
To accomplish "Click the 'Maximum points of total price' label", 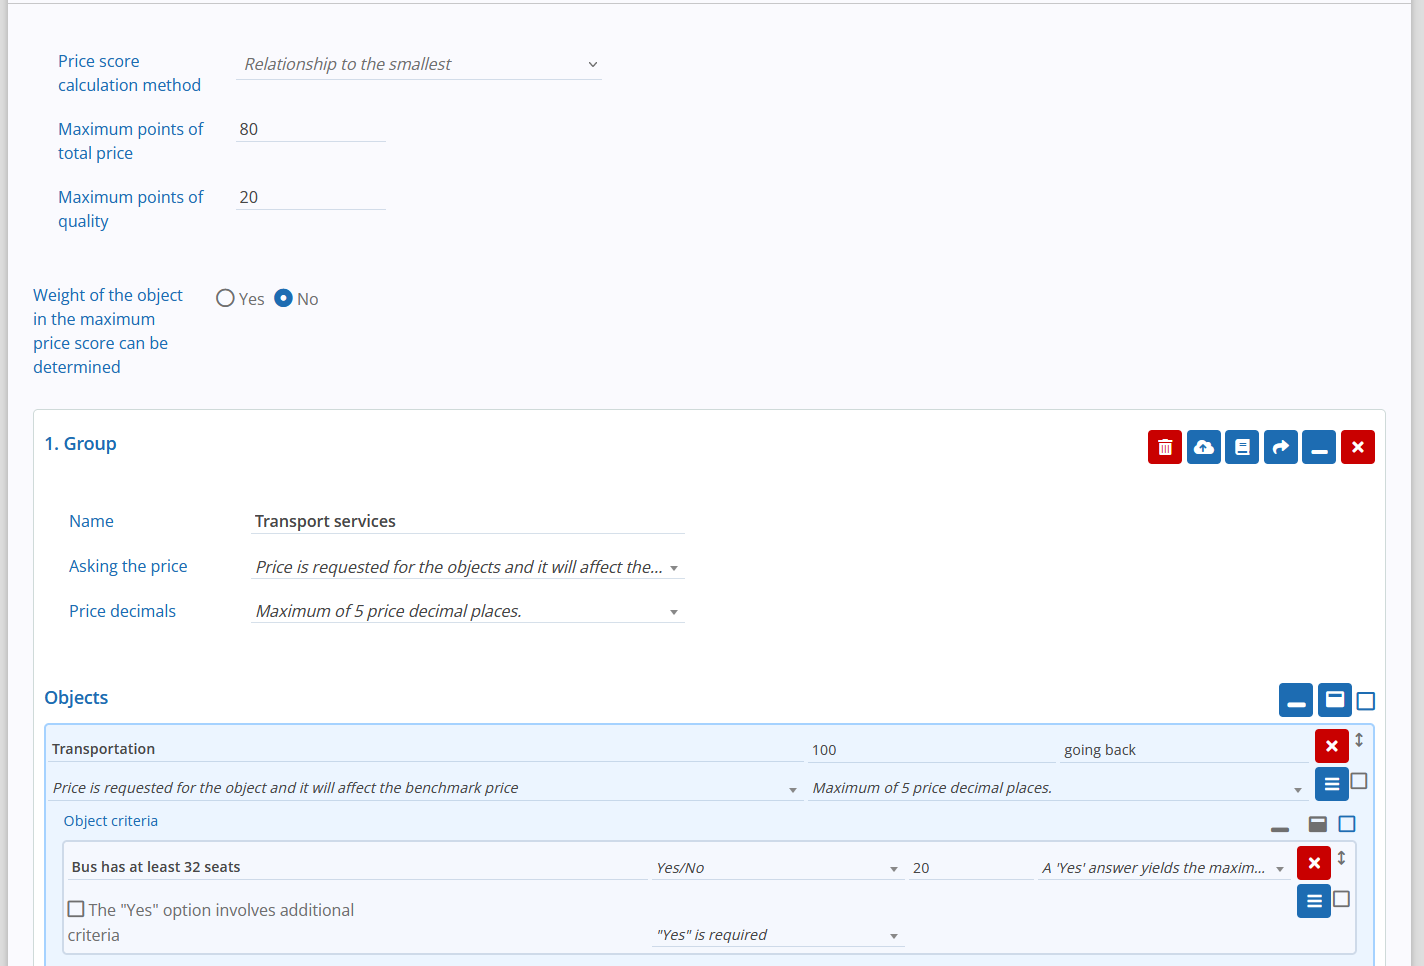I will coord(130,141).
